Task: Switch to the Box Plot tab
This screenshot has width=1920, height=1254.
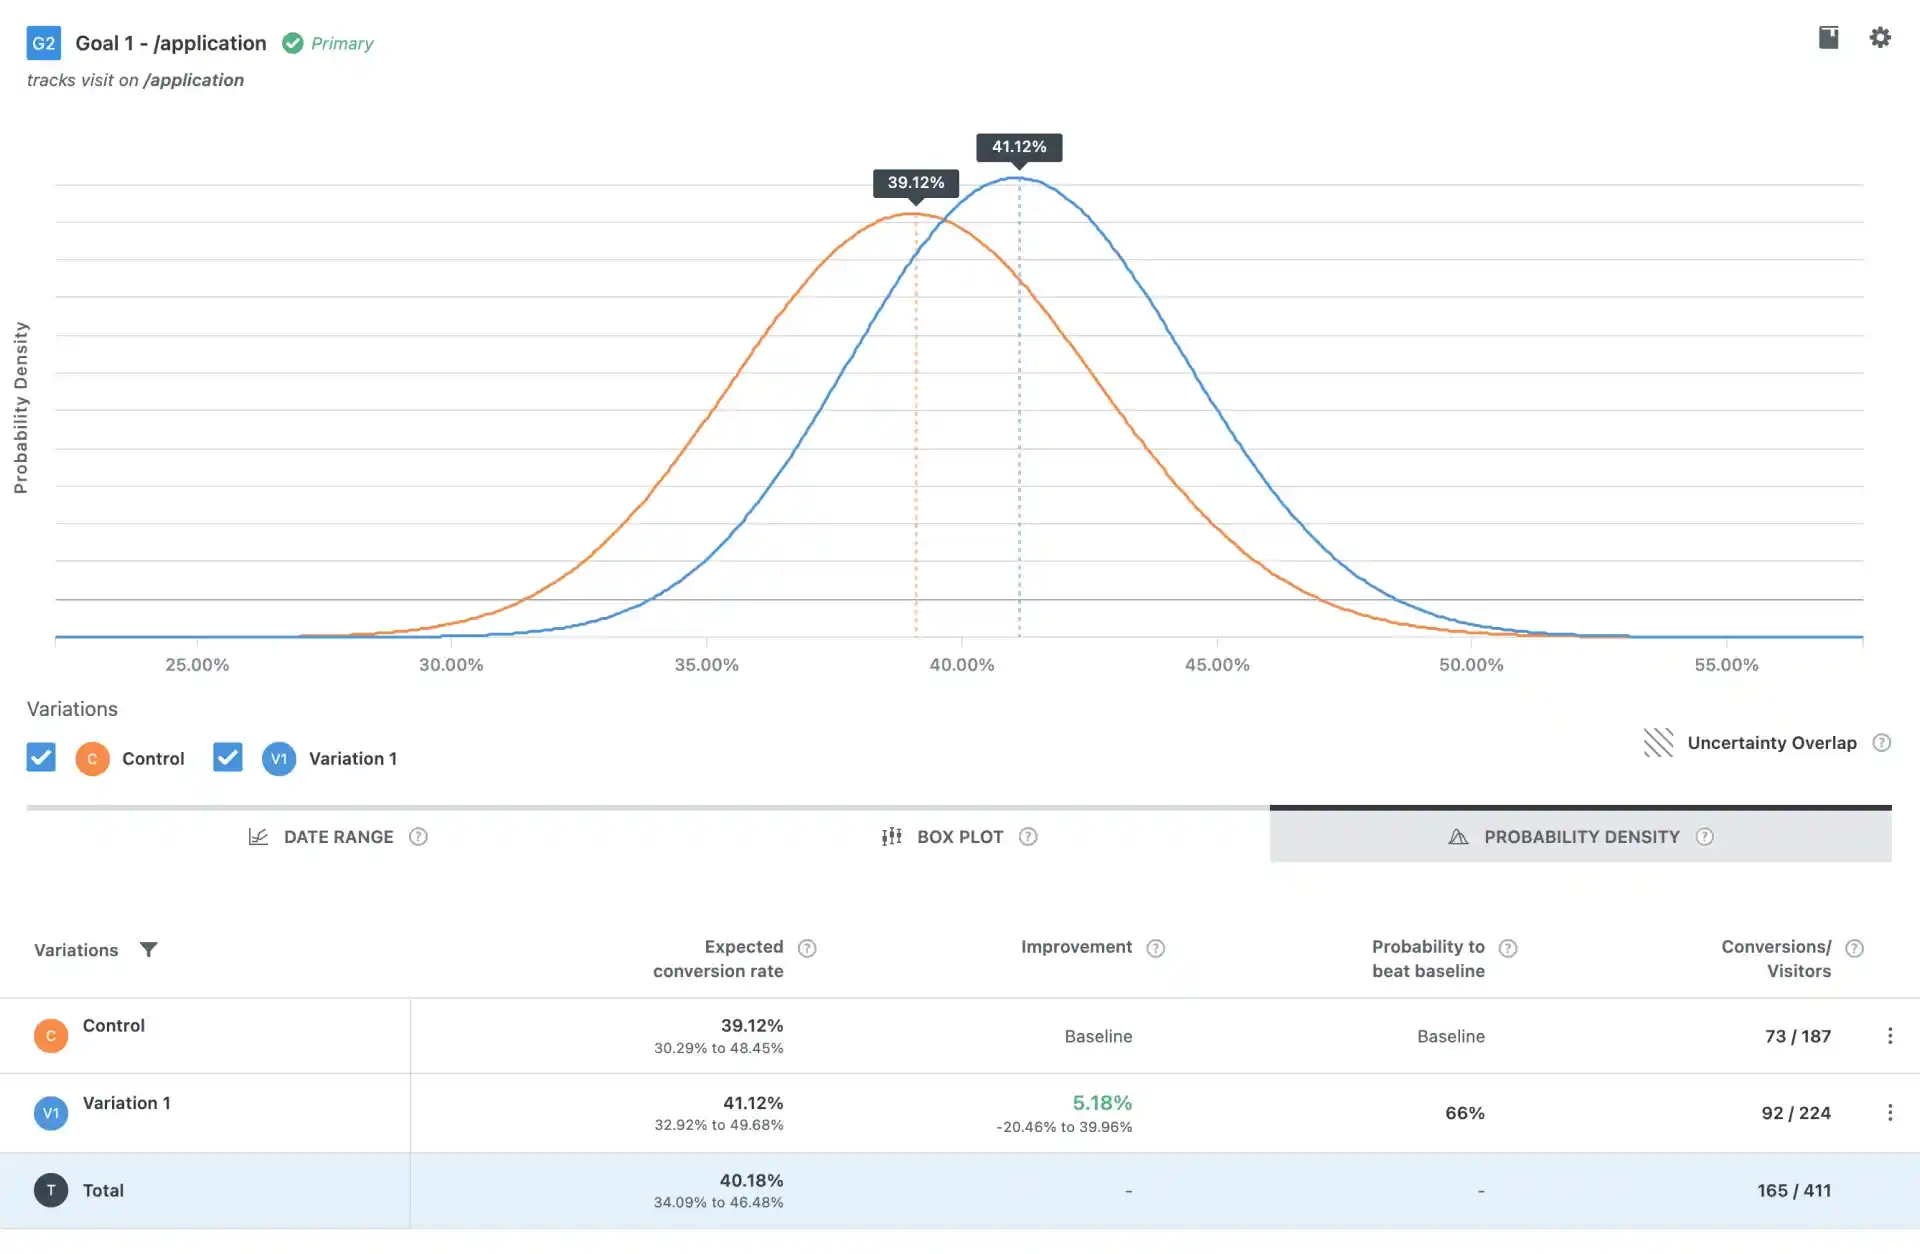Action: click(x=958, y=837)
